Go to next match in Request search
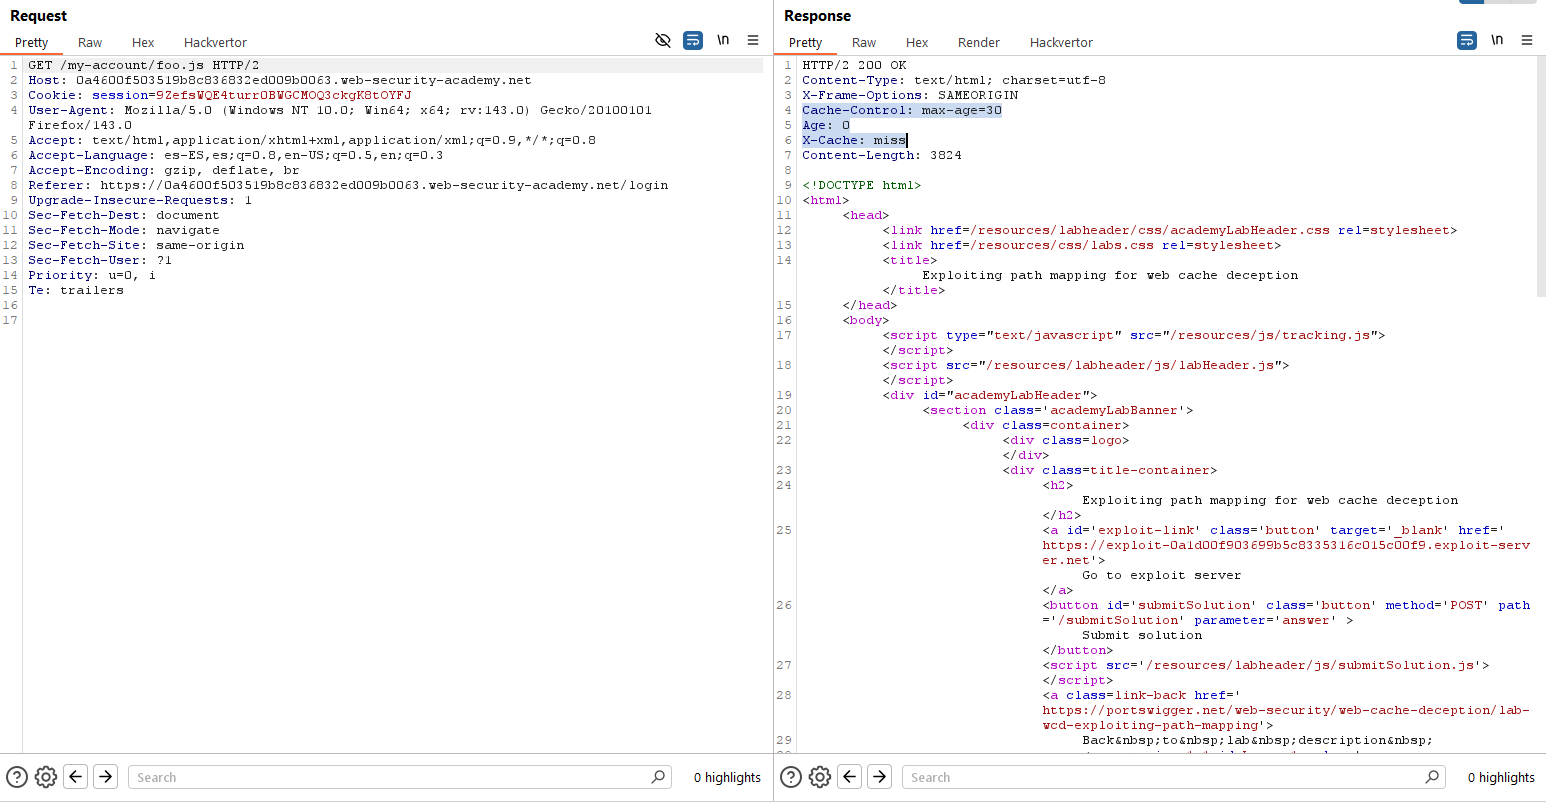 pyautogui.click(x=106, y=777)
